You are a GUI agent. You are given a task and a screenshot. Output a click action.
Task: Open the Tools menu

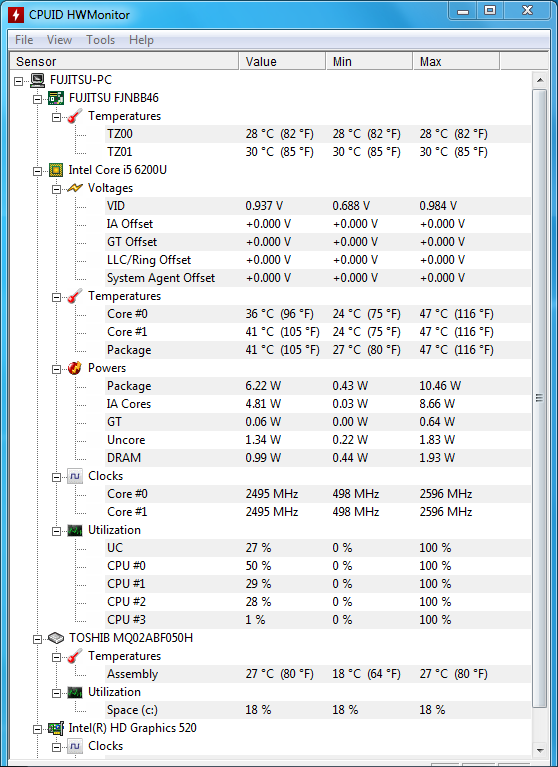pyautogui.click(x=100, y=40)
